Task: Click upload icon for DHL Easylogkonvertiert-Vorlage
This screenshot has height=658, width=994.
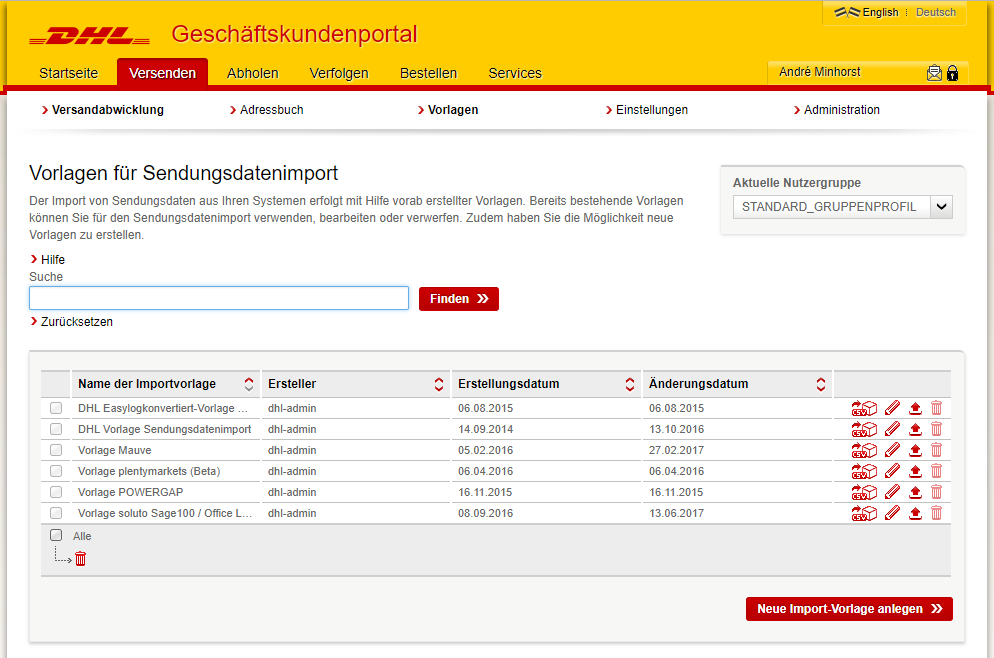Action: pos(915,408)
